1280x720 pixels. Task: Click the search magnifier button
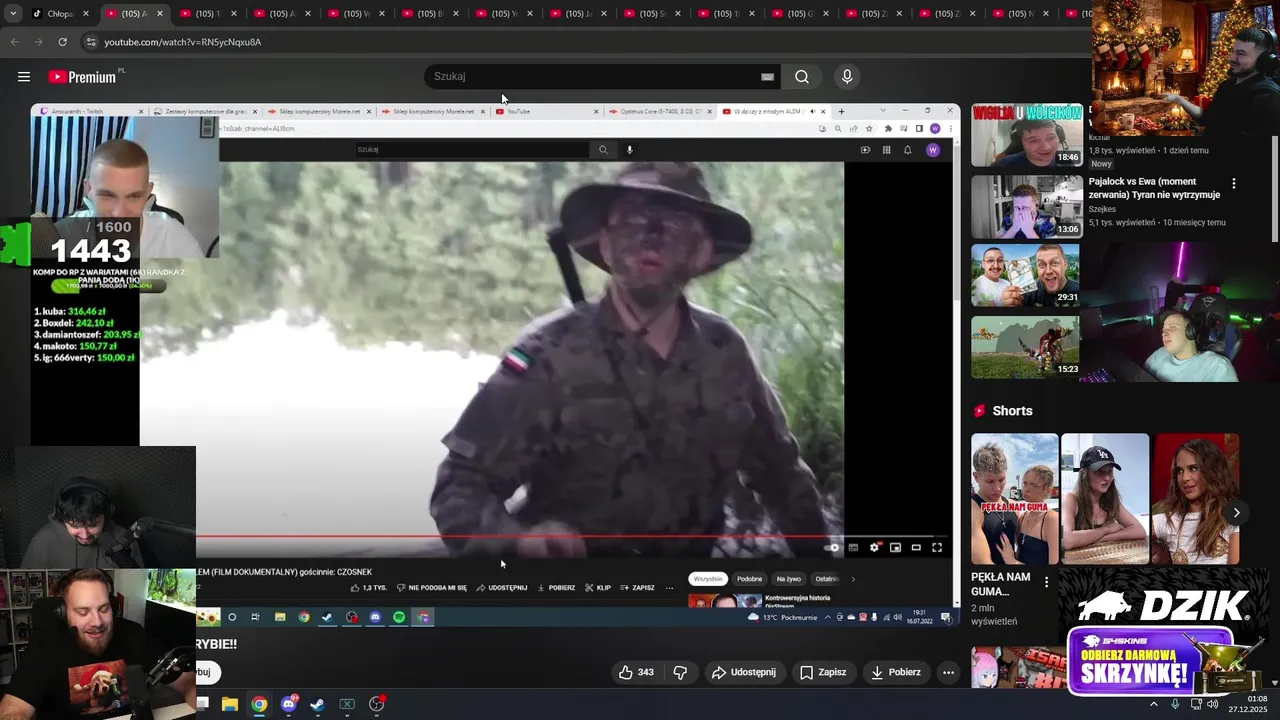coord(802,77)
